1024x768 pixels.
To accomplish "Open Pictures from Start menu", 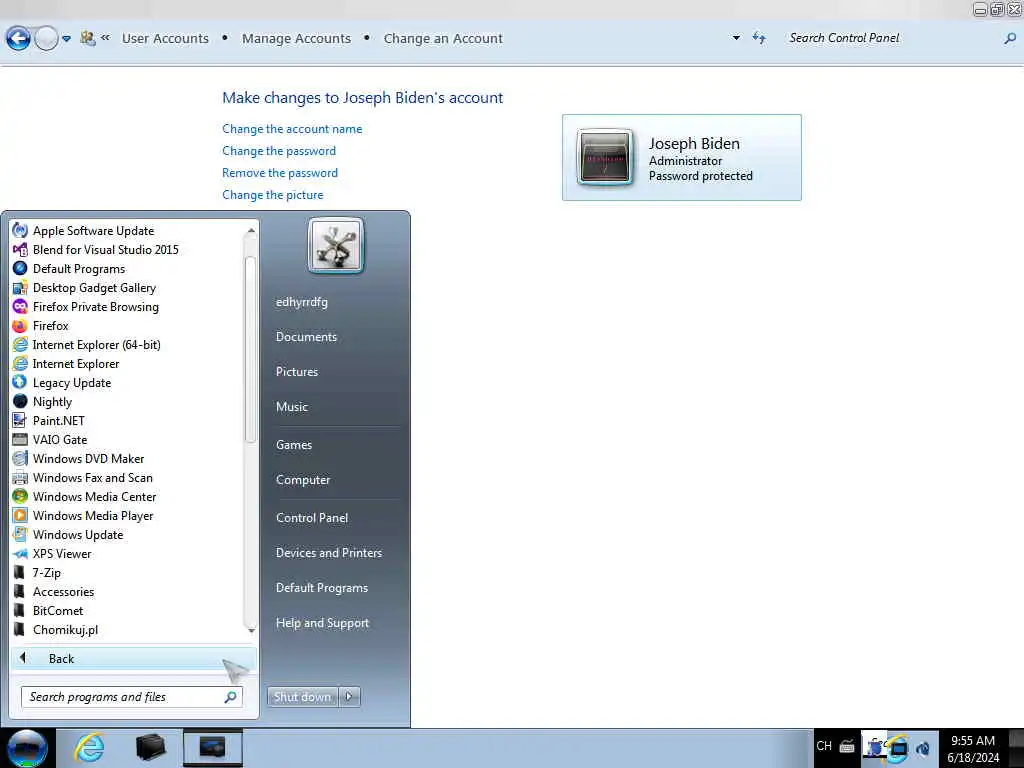I will click(296, 372).
